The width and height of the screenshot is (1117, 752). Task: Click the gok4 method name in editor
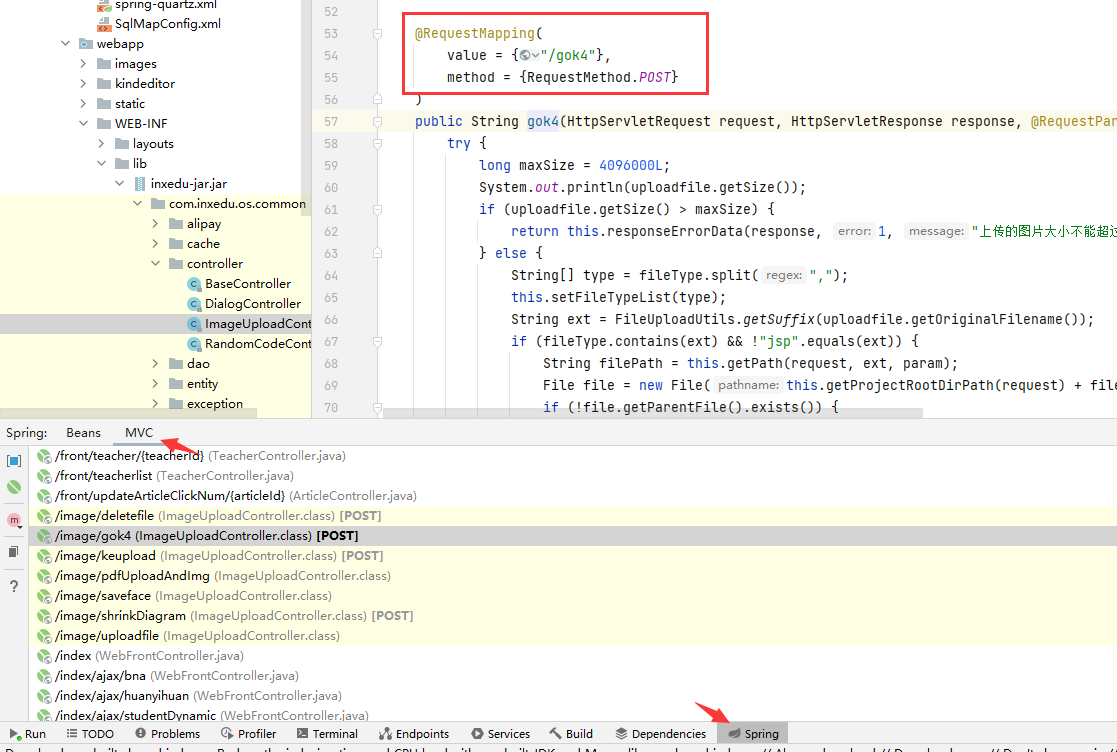point(543,122)
